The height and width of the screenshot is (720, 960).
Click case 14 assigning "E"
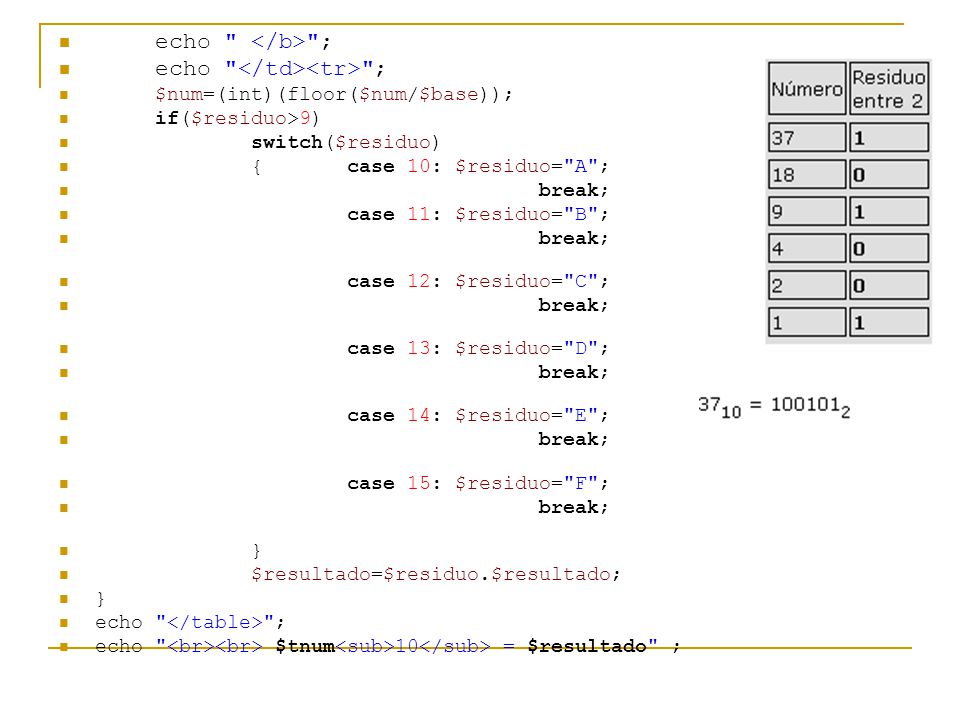click(478, 415)
